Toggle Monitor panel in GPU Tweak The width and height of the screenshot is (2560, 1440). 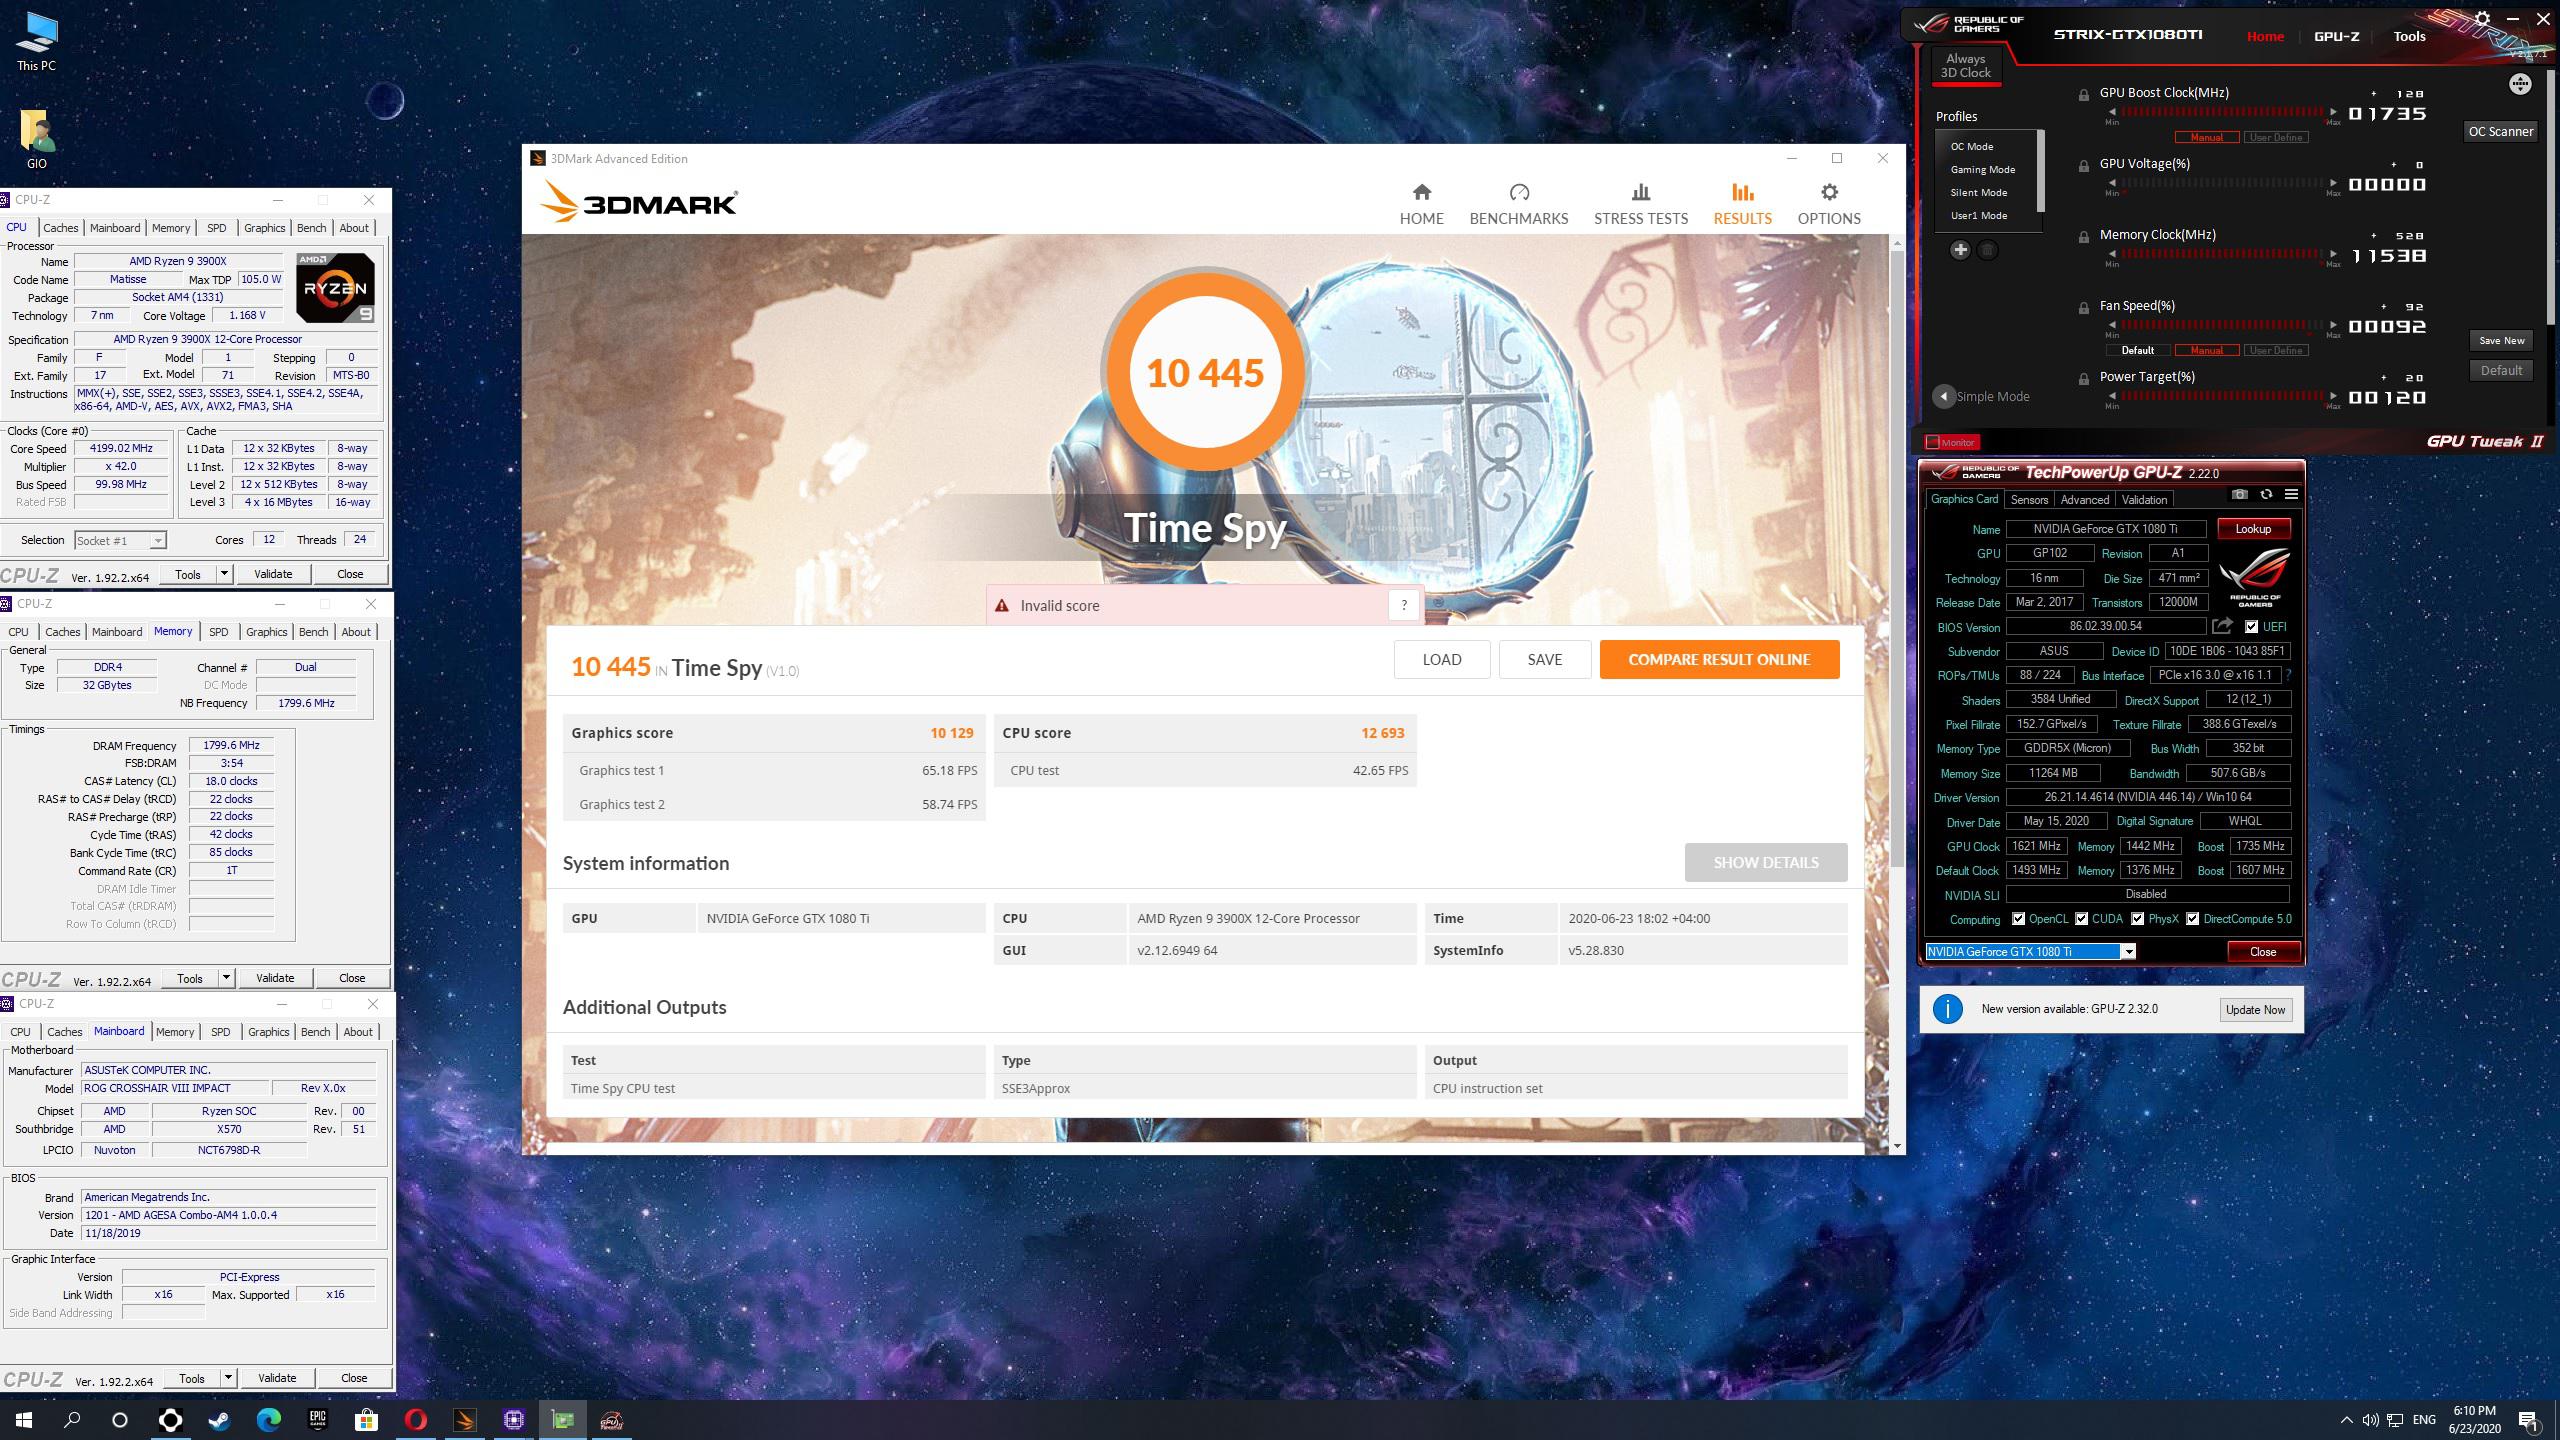click(1952, 442)
